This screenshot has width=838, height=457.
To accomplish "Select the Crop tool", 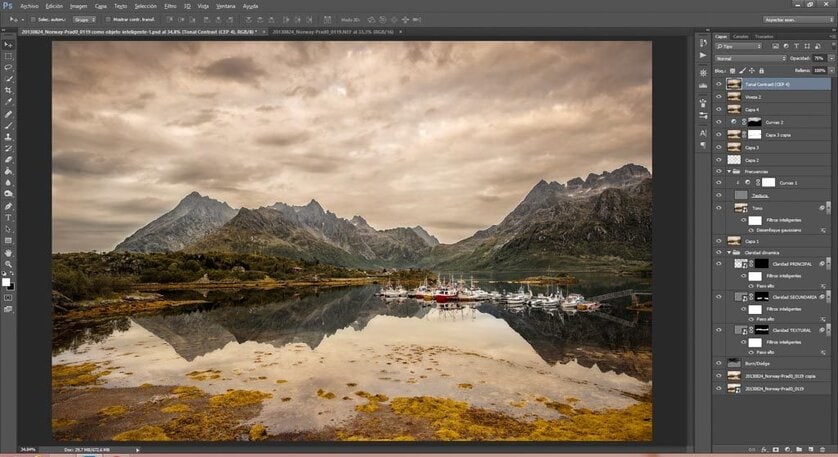I will tap(9, 90).
